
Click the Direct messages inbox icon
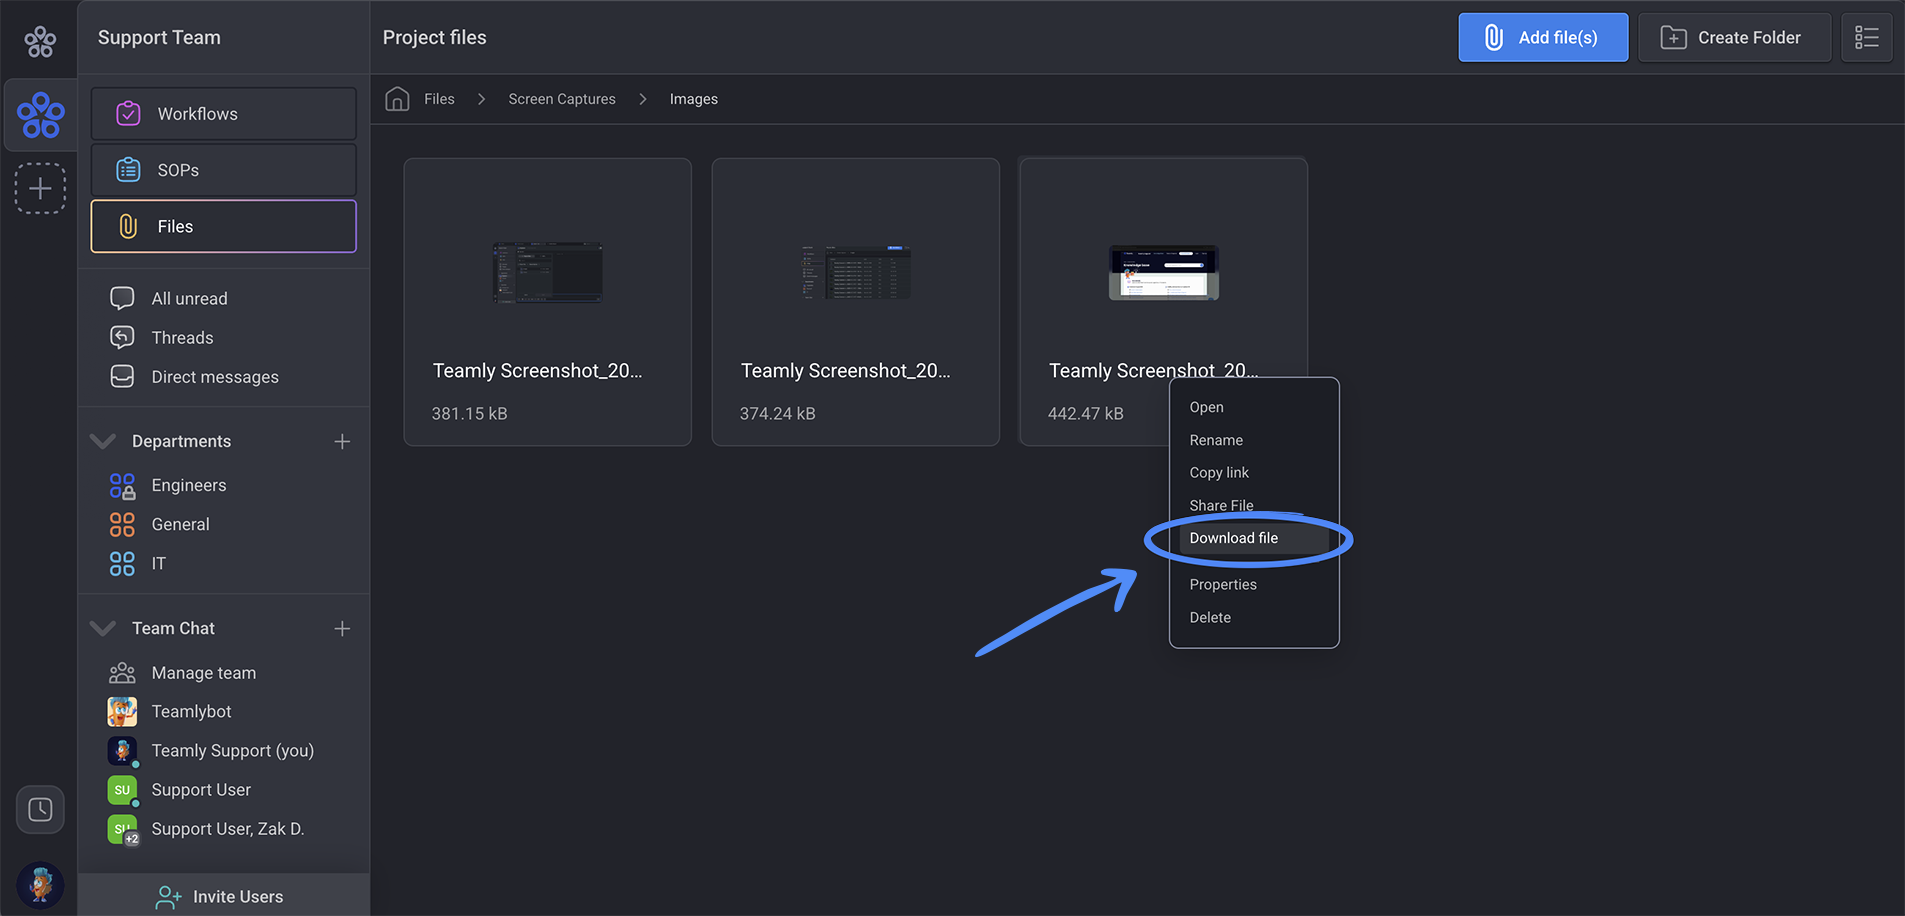tap(122, 376)
